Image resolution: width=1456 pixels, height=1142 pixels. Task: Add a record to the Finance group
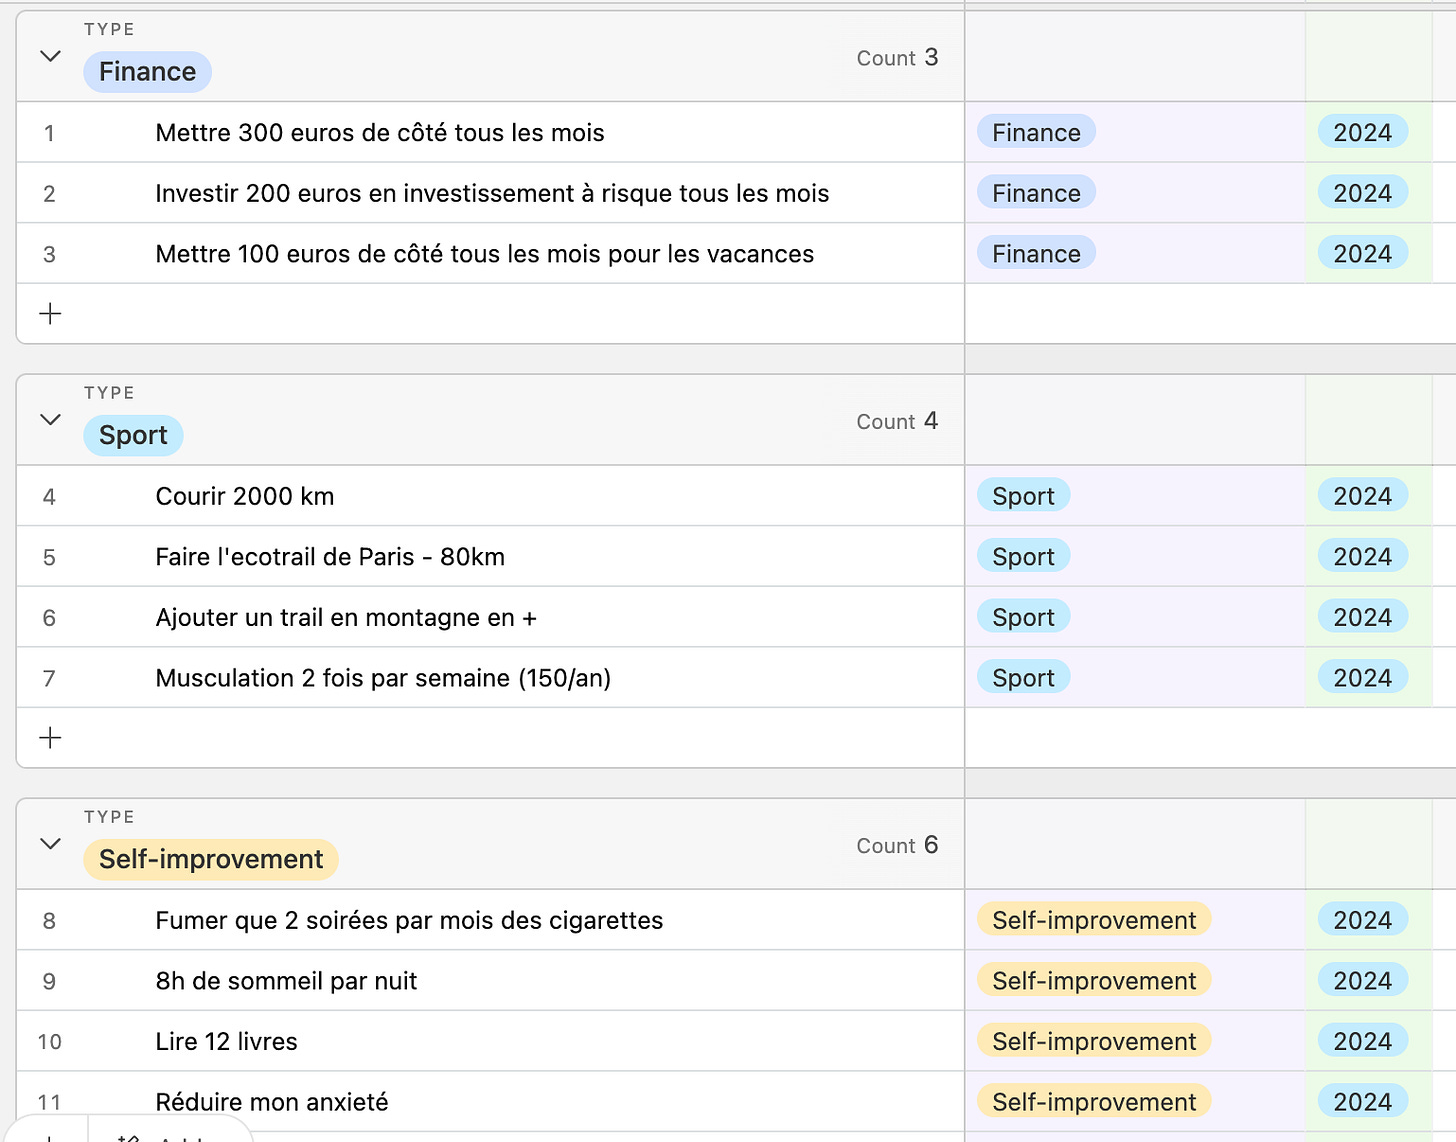click(x=50, y=314)
